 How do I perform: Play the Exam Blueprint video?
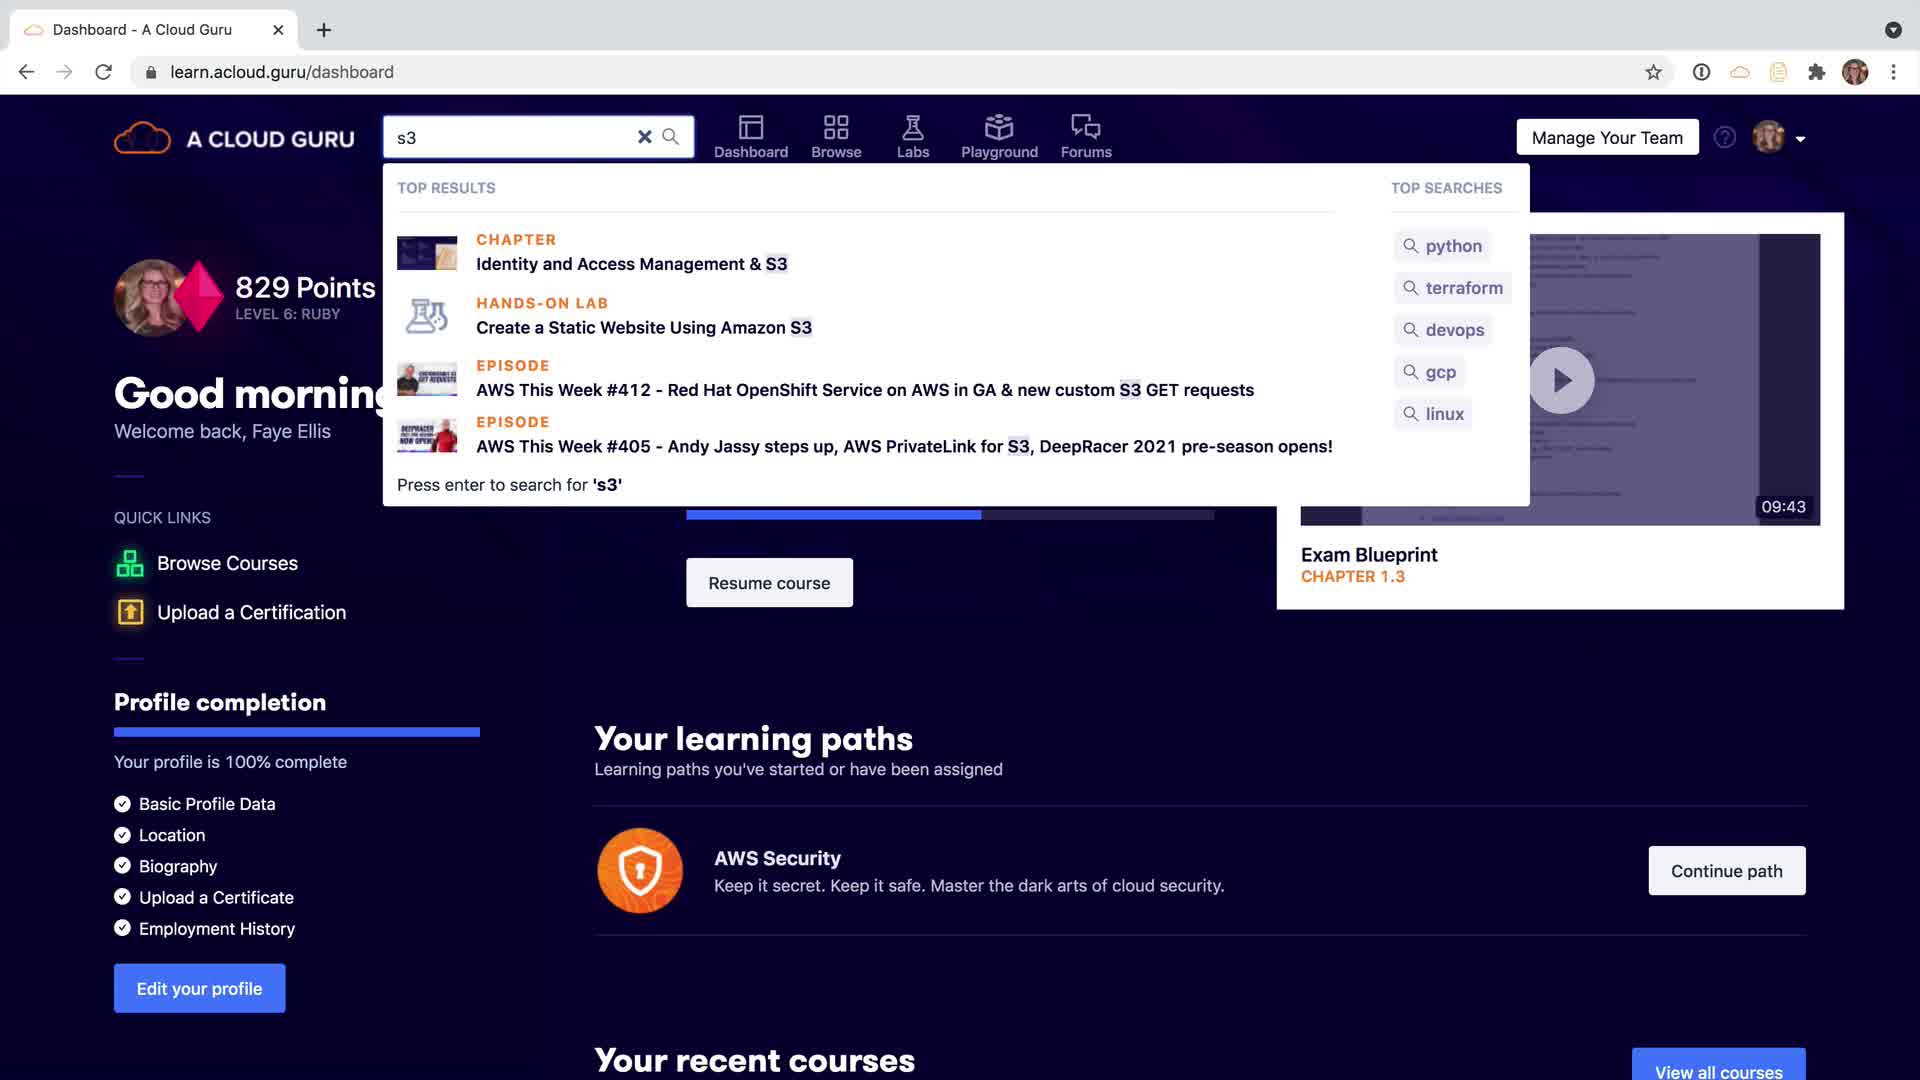coord(1561,380)
